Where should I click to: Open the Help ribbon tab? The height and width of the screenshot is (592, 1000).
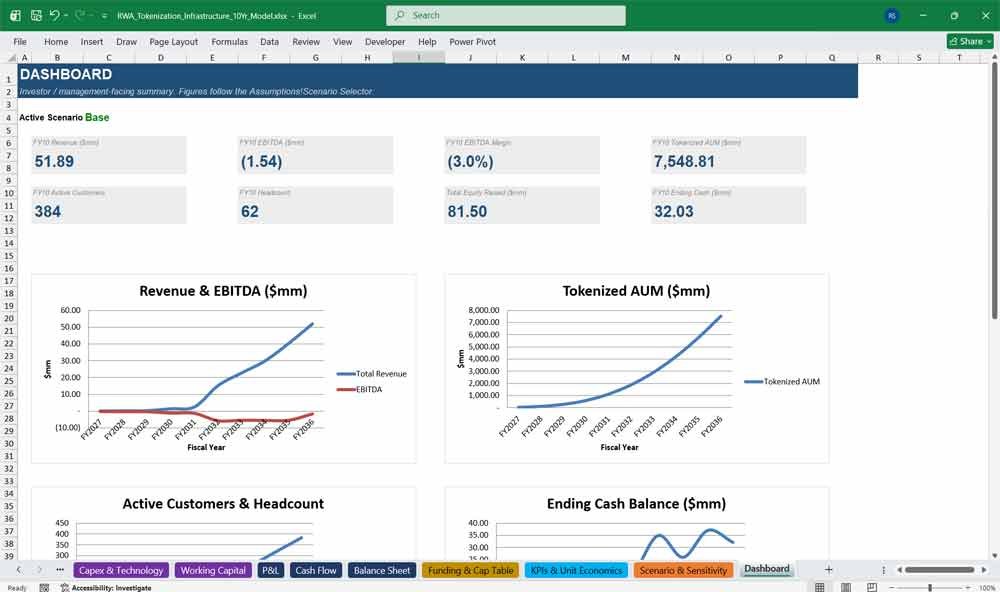coord(427,41)
